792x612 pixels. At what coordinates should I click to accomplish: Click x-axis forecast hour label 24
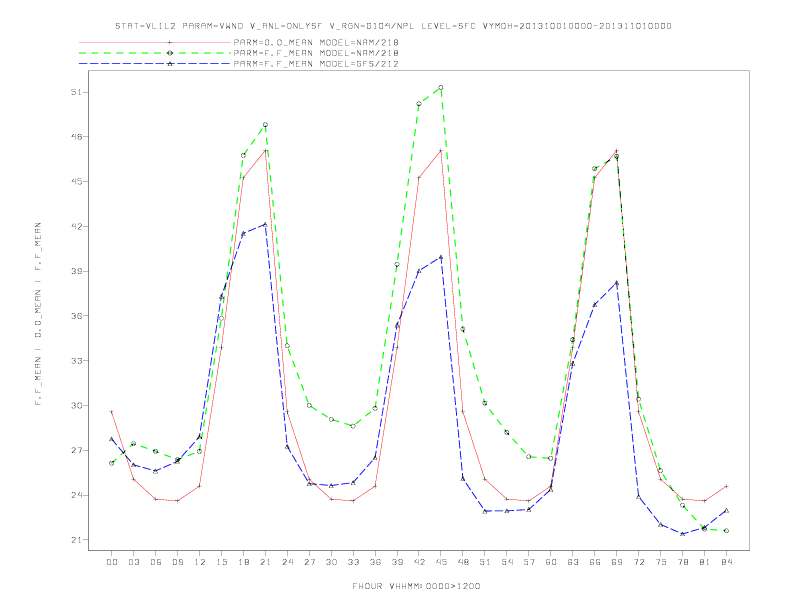coord(287,562)
